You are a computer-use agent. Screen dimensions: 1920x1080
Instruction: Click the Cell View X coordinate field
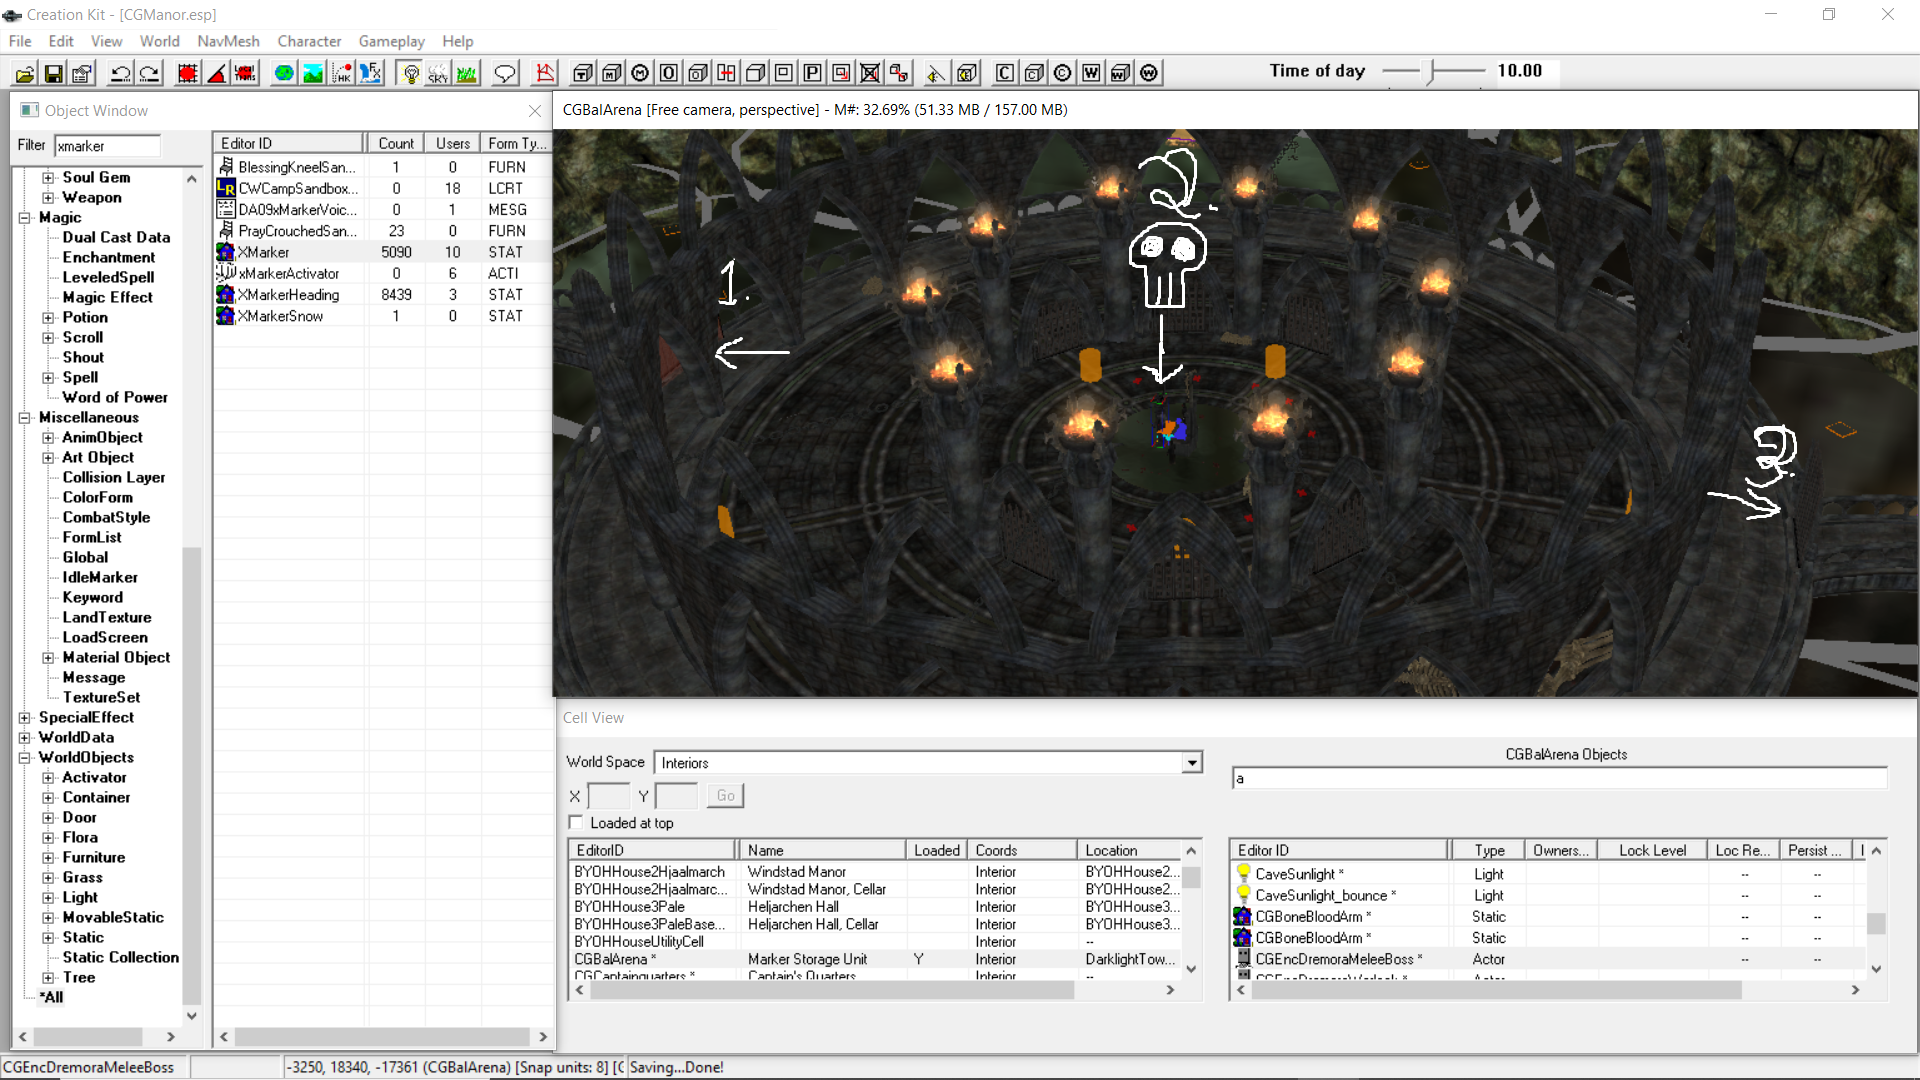[x=608, y=796]
